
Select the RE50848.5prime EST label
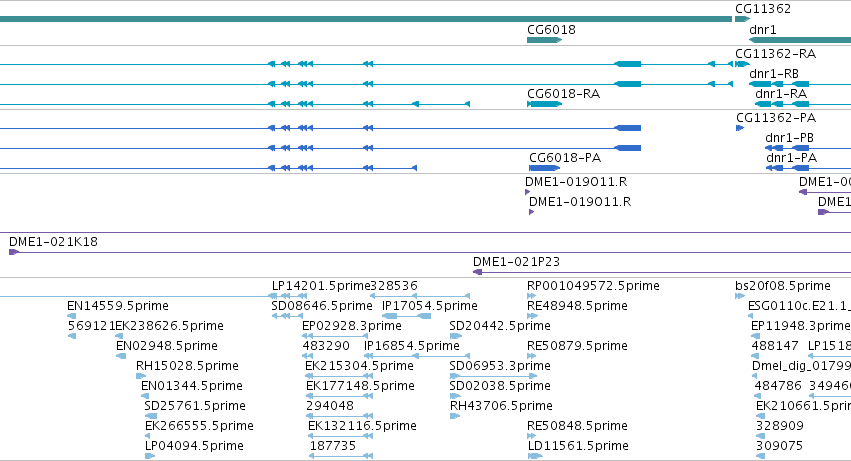(x=577, y=426)
